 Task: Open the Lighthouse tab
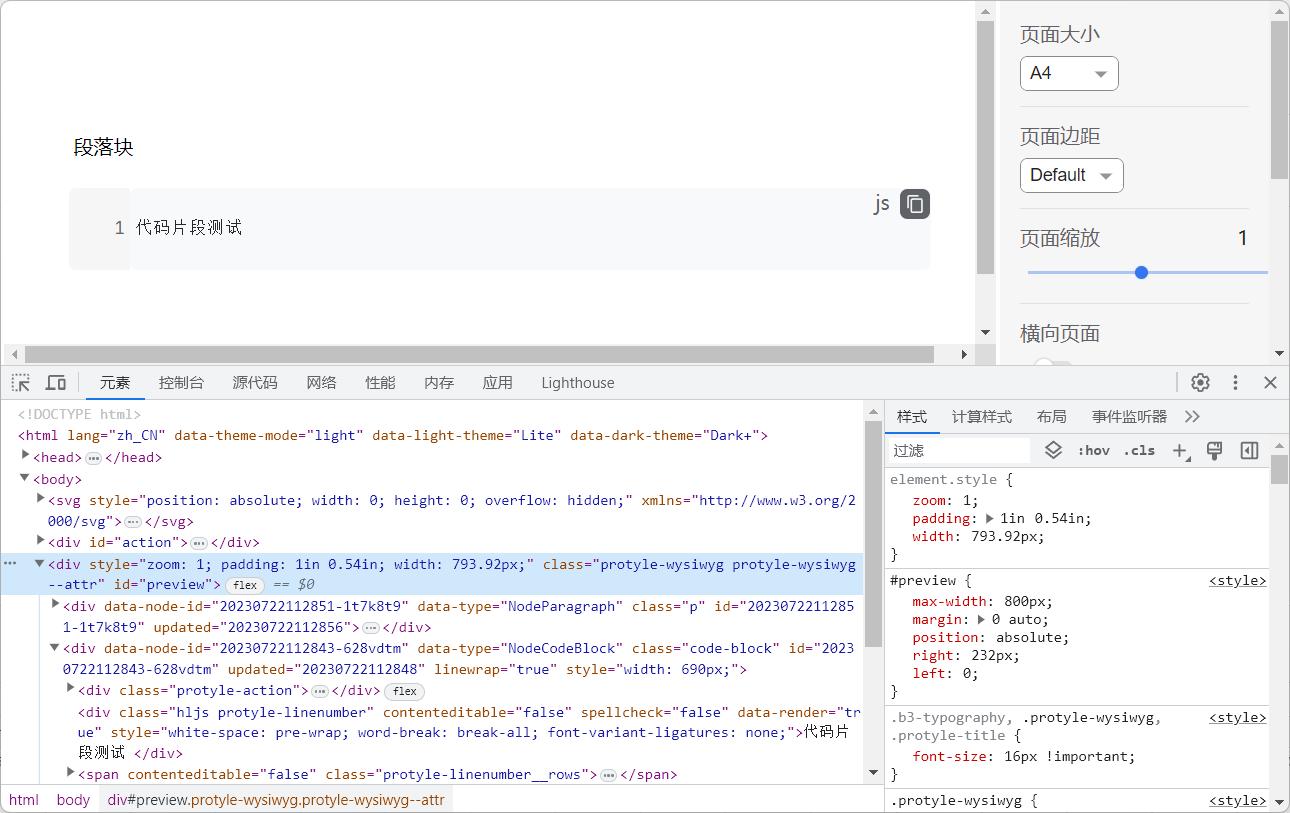[577, 383]
